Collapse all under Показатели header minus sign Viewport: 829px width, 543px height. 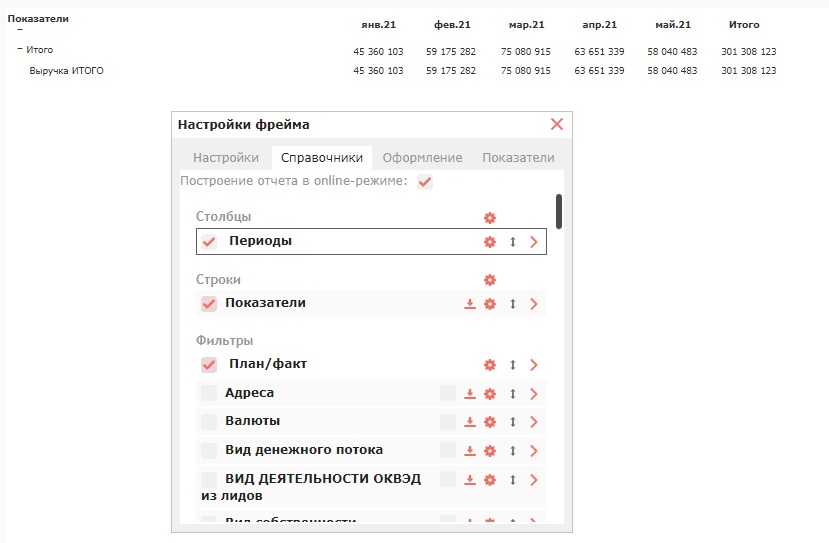click(20, 30)
